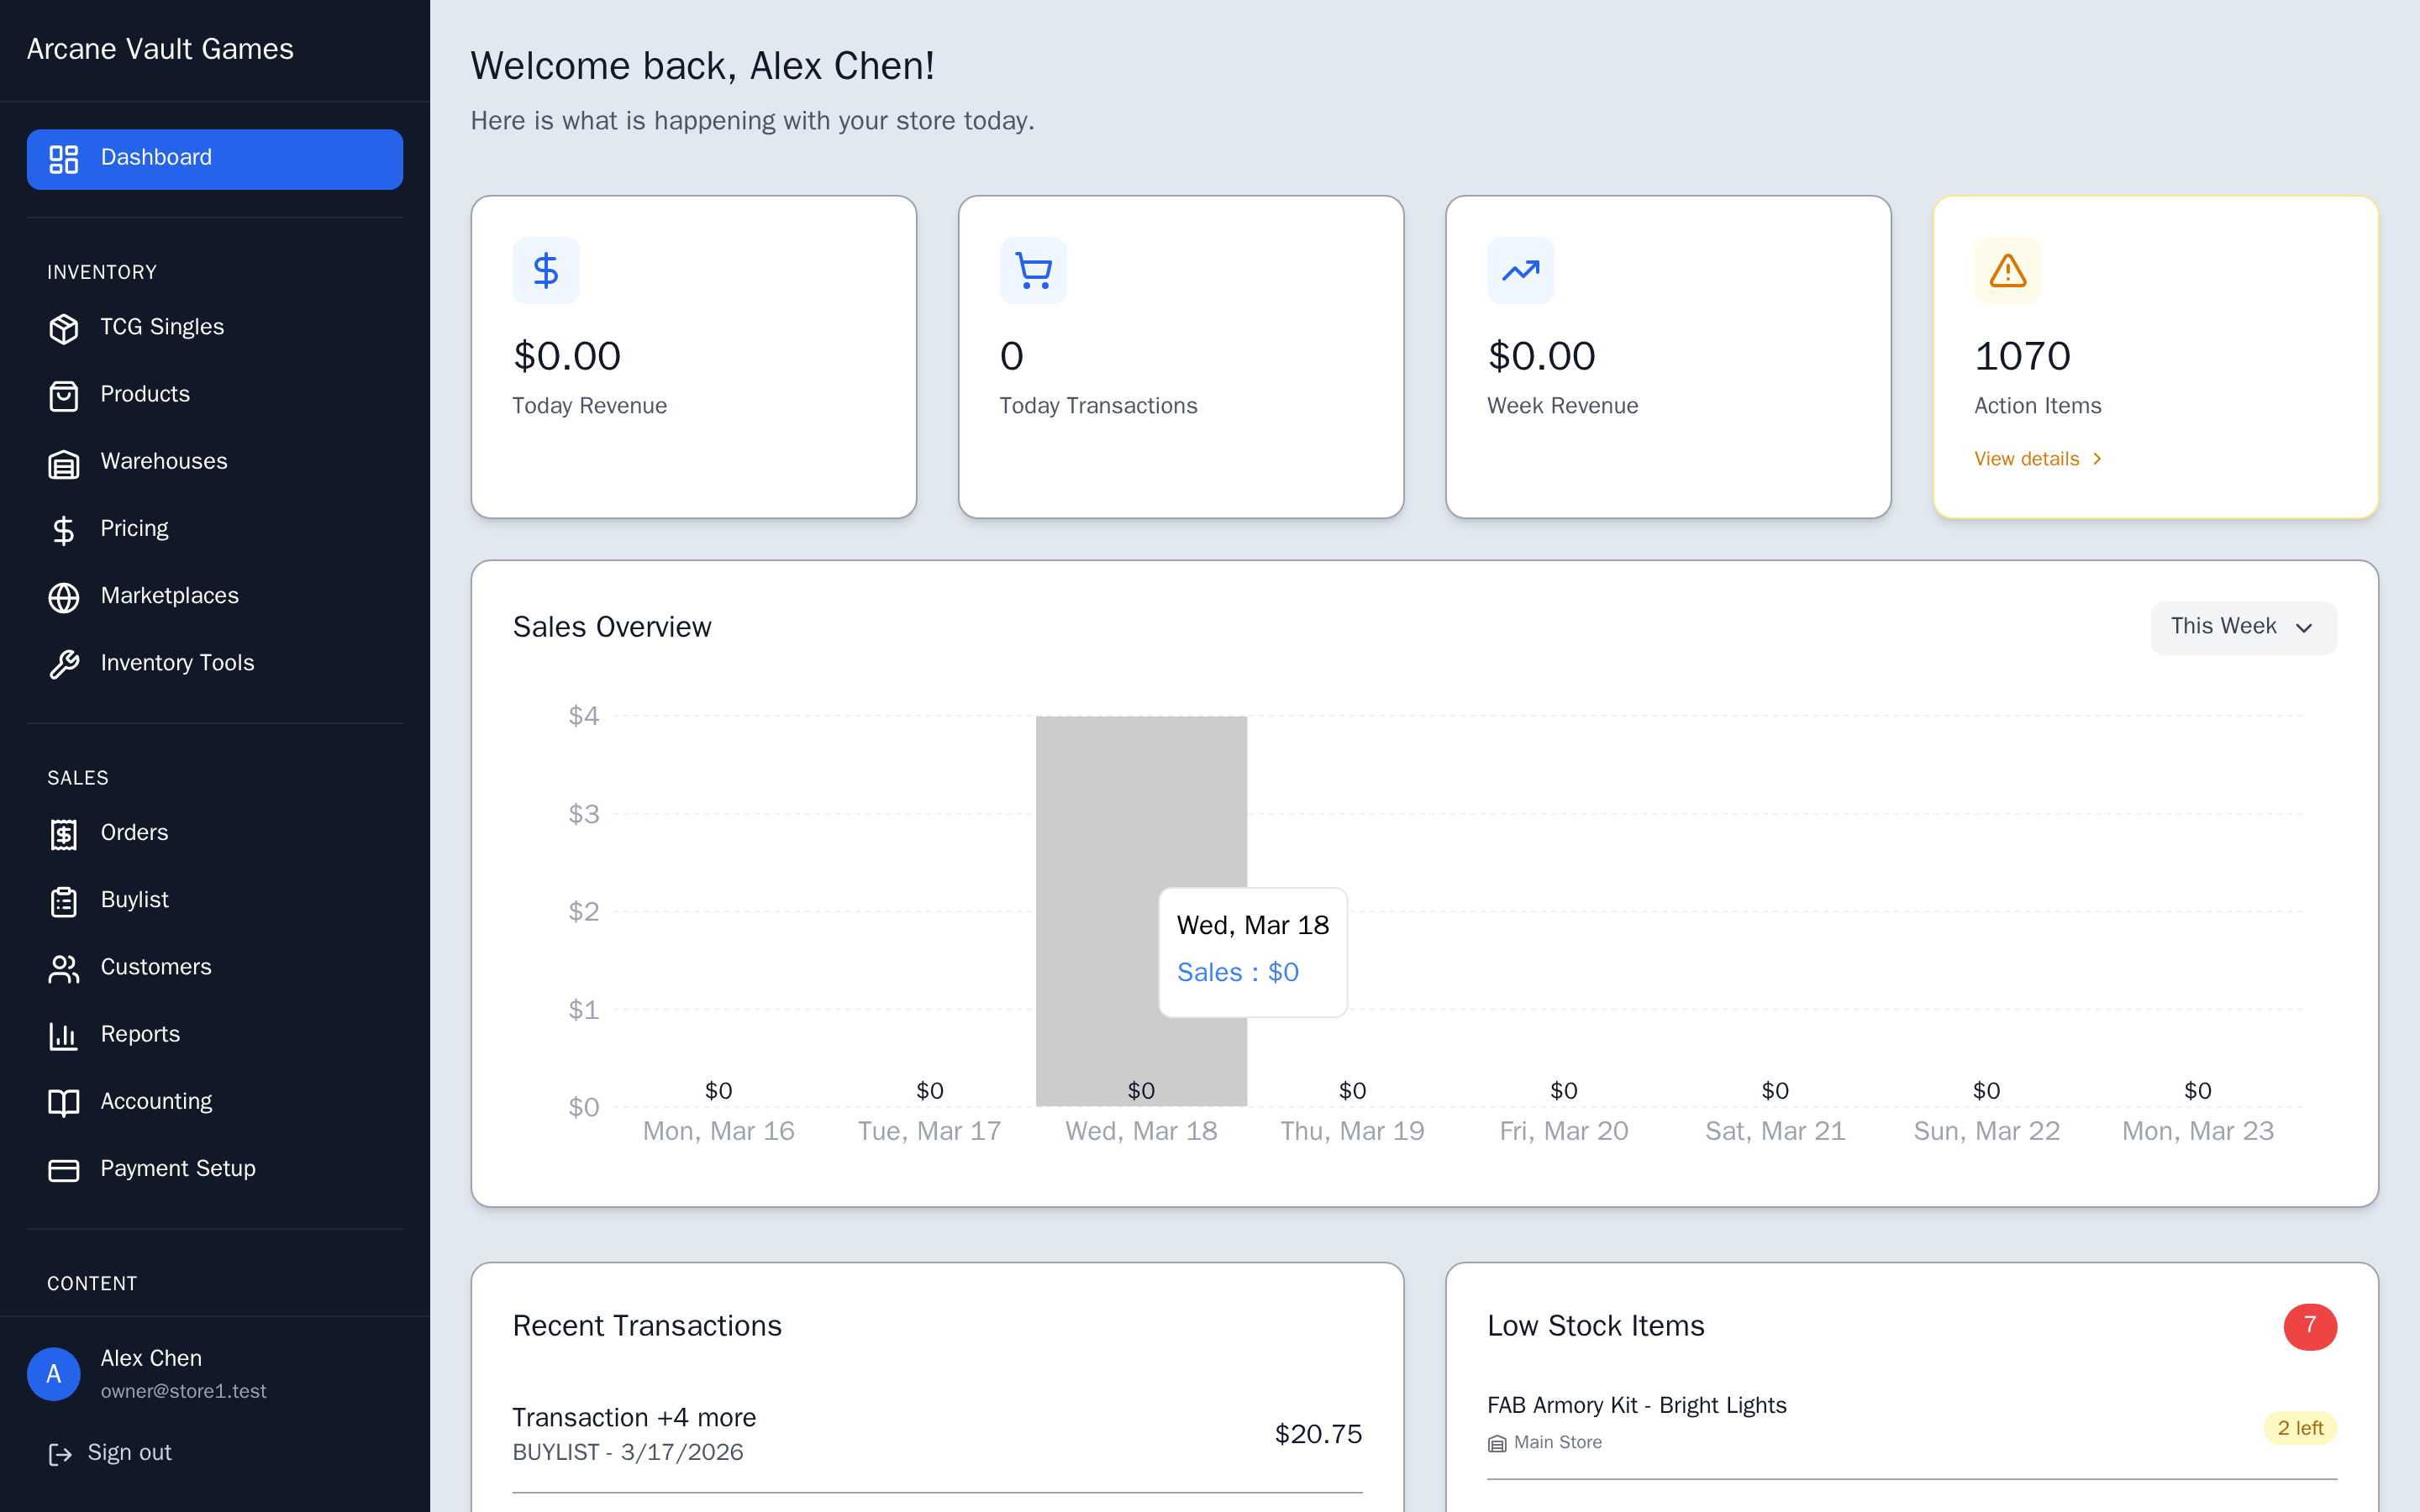Screen dimensions: 2420x1512
Task: Click the Inventory Tools wrench icon
Action: tap(63, 663)
